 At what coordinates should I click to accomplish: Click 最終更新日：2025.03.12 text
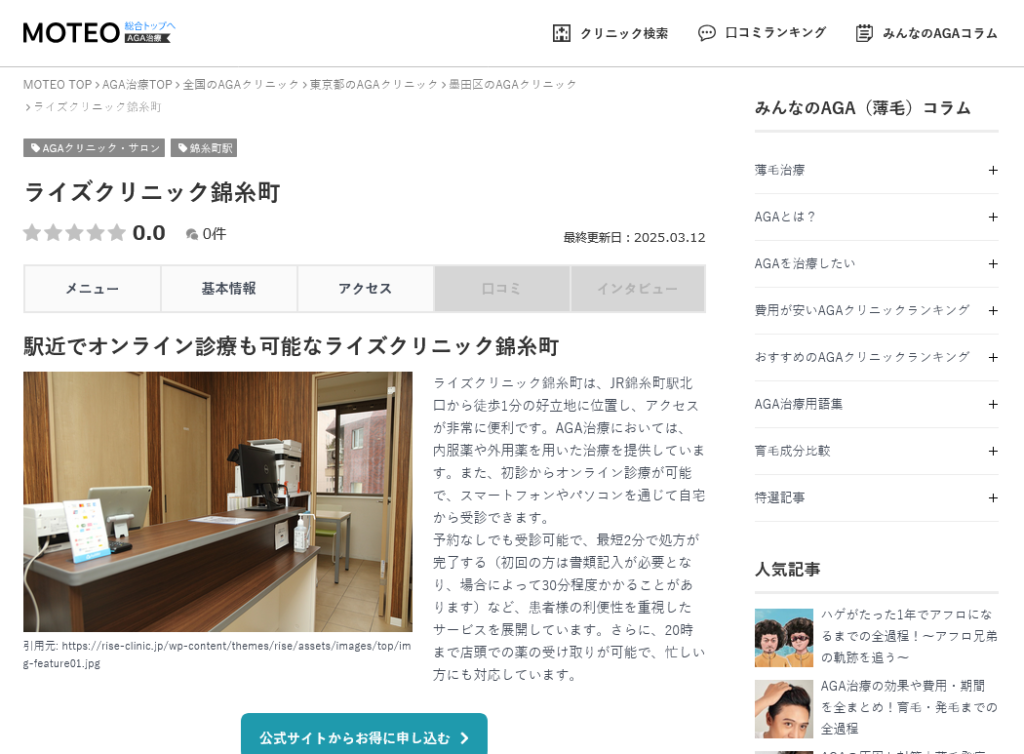coord(634,238)
